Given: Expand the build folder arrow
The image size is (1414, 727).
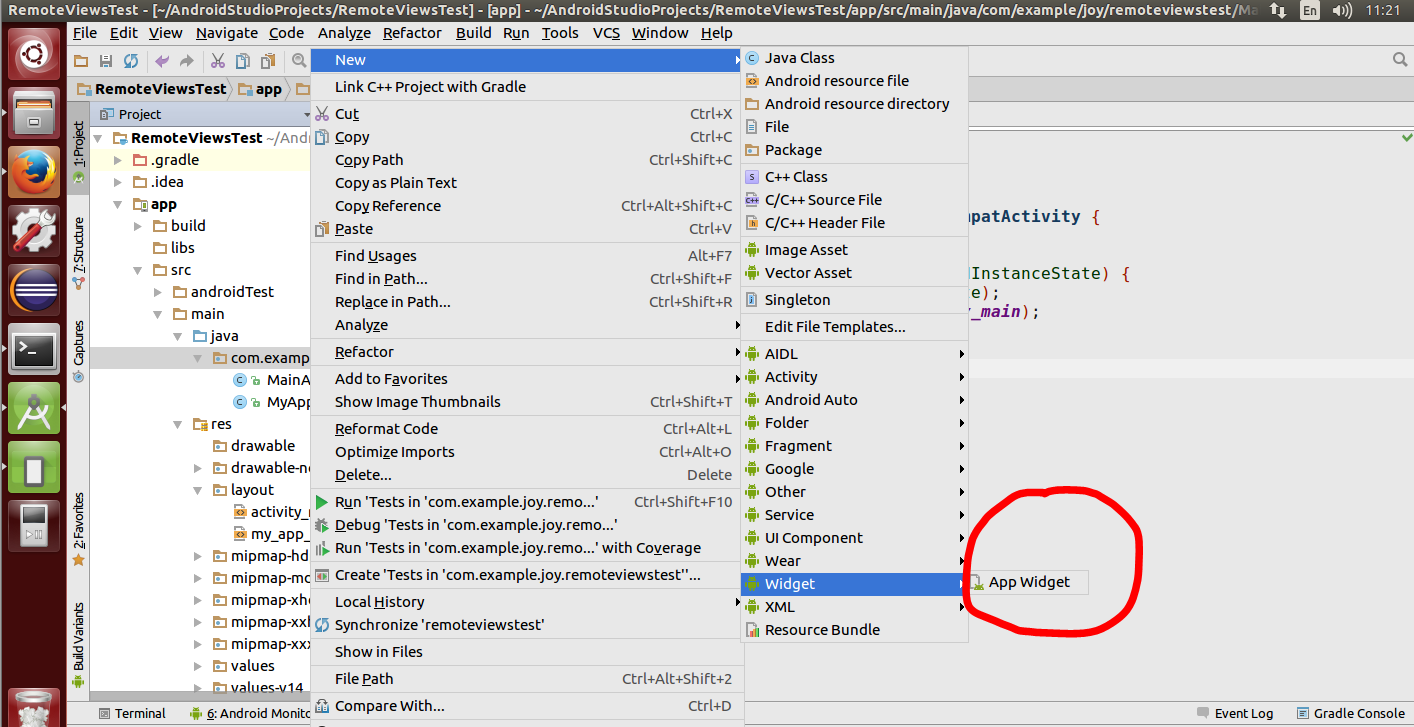Looking at the screenshot, I should click(x=138, y=226).
